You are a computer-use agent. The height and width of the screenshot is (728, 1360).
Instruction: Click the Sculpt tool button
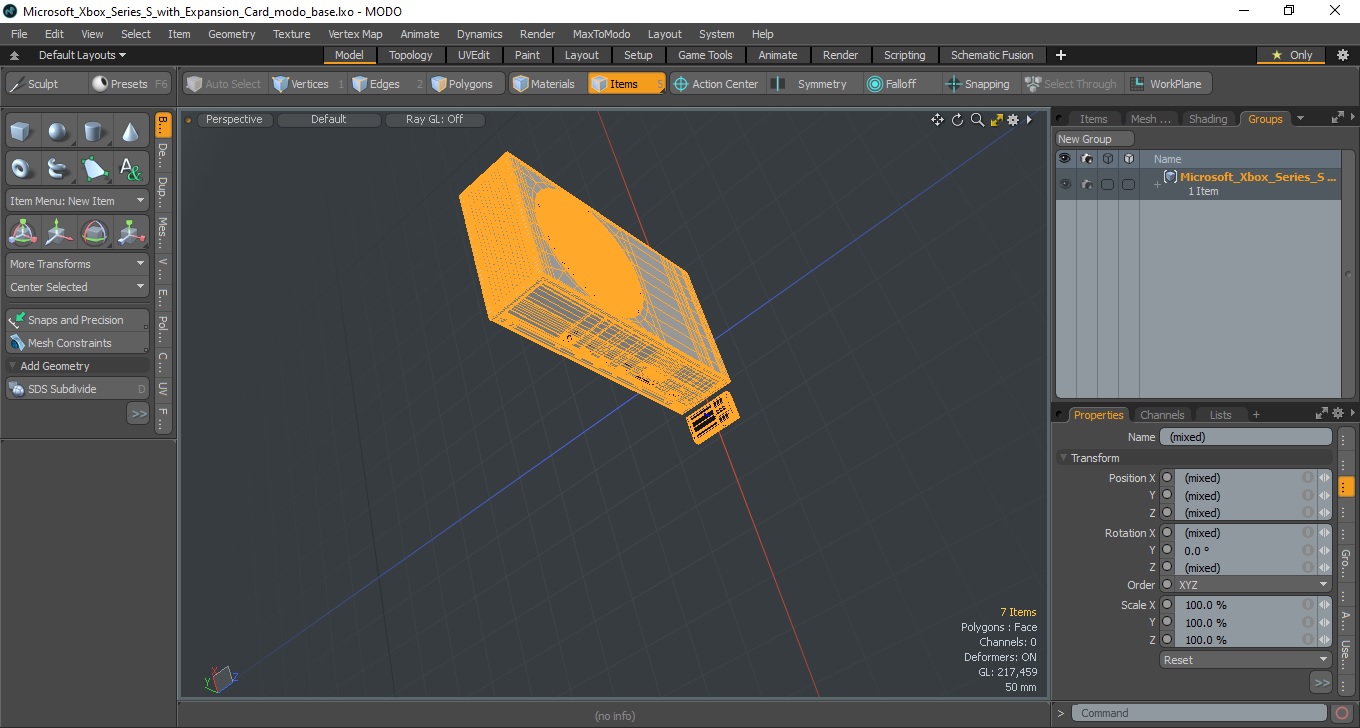[x=46, y=84]
